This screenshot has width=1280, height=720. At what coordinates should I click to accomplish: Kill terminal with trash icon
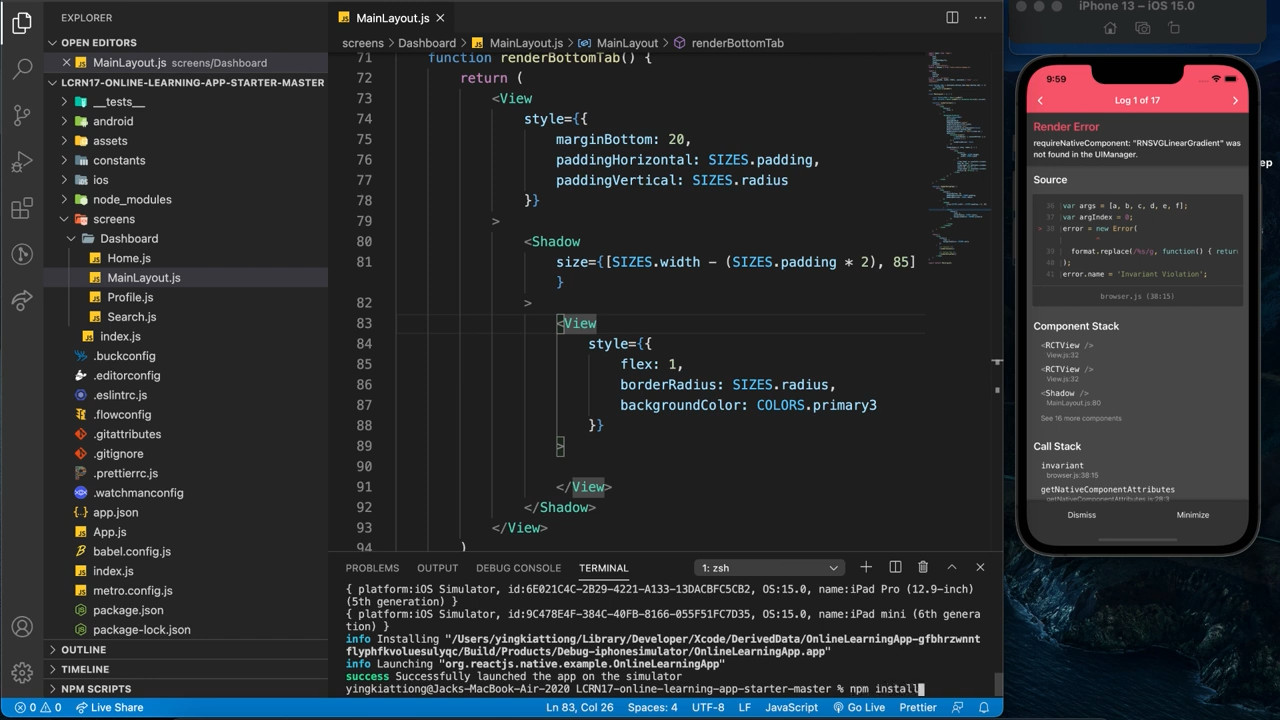point(923,567)
